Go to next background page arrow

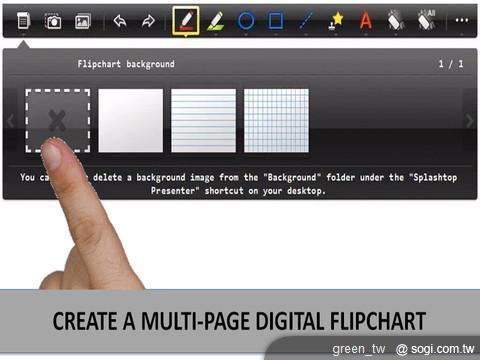[469, 121]
